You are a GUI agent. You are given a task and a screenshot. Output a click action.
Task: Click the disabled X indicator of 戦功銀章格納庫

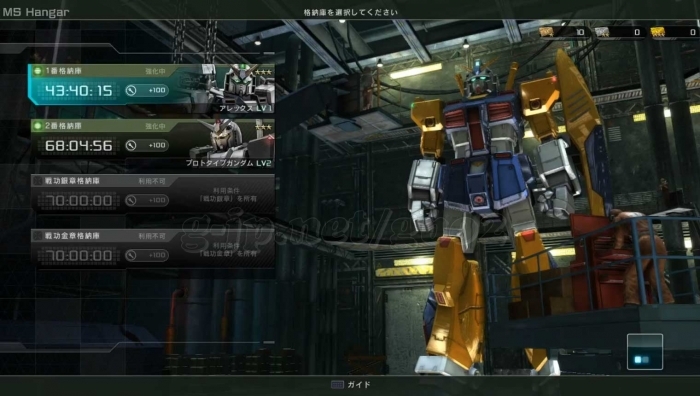pyautogui.click(x=38, y=181)
